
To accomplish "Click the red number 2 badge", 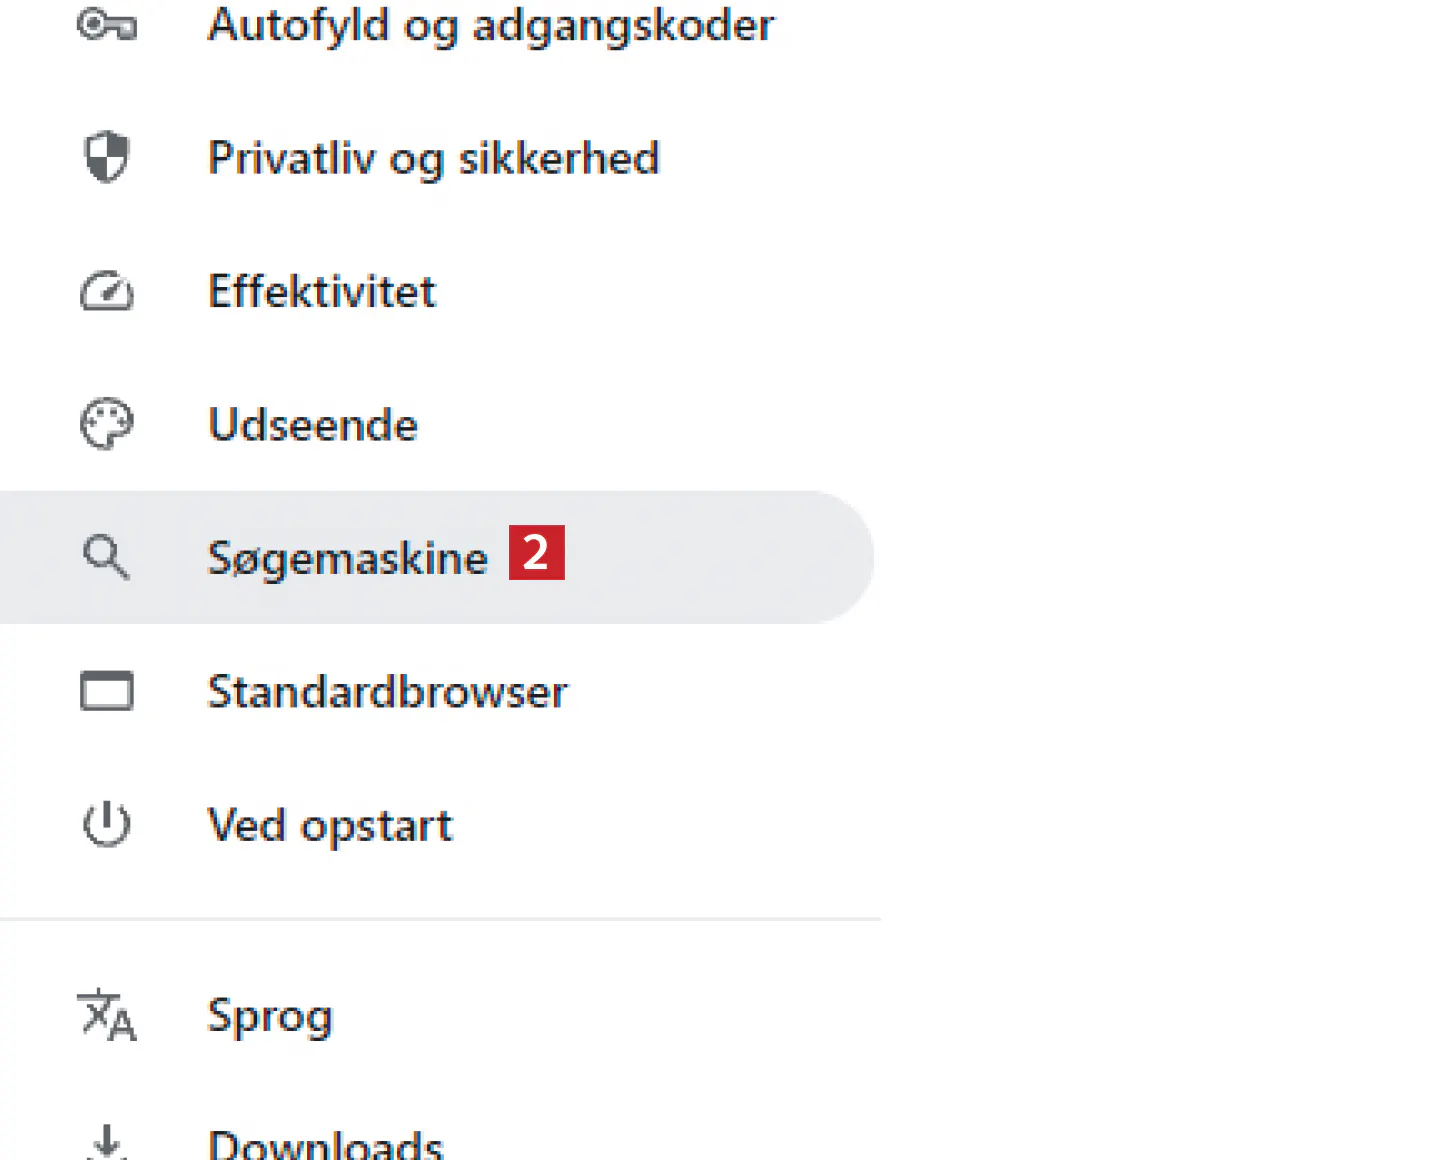I will [x=537, y=552].
